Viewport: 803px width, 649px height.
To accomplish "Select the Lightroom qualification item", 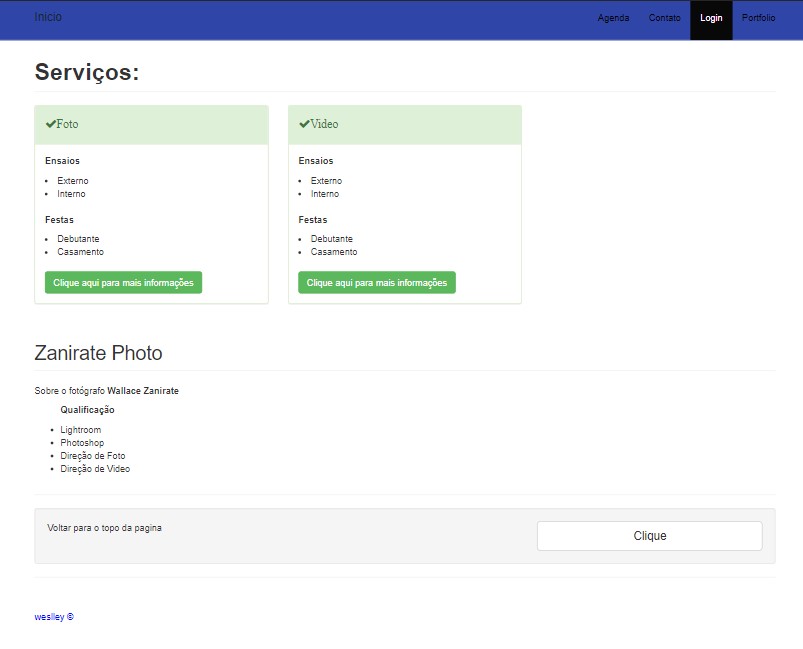I will 80,430.
